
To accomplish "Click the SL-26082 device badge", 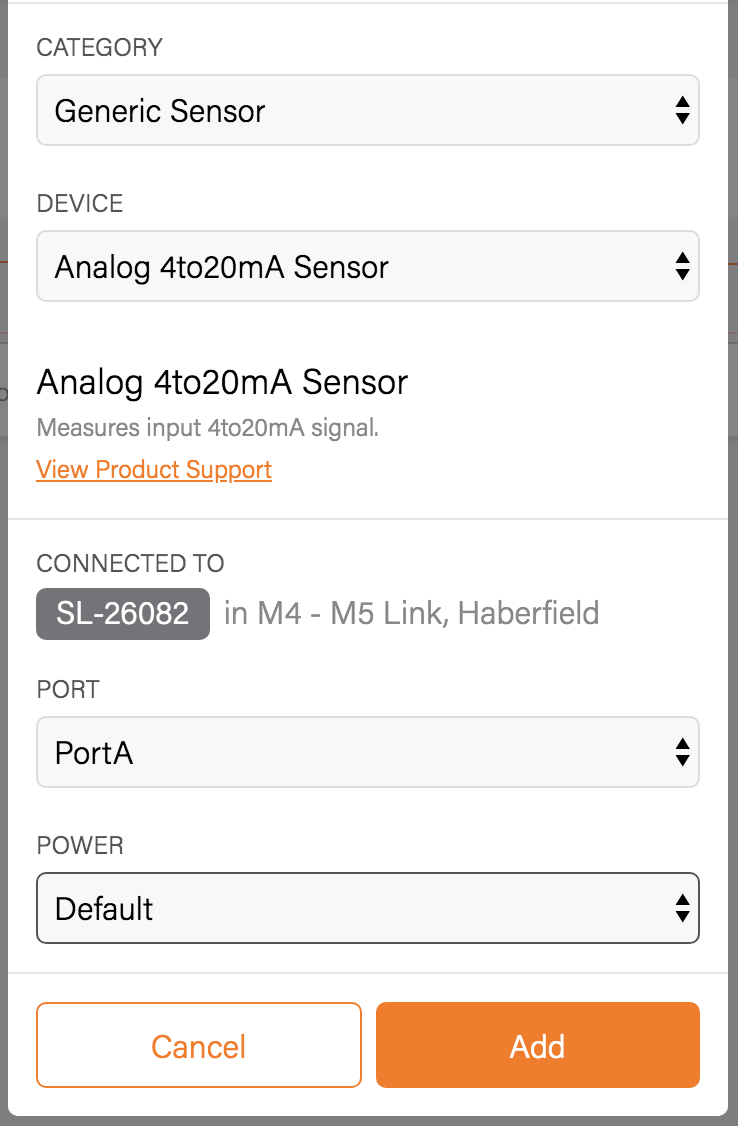I will (x=123, y=613).
